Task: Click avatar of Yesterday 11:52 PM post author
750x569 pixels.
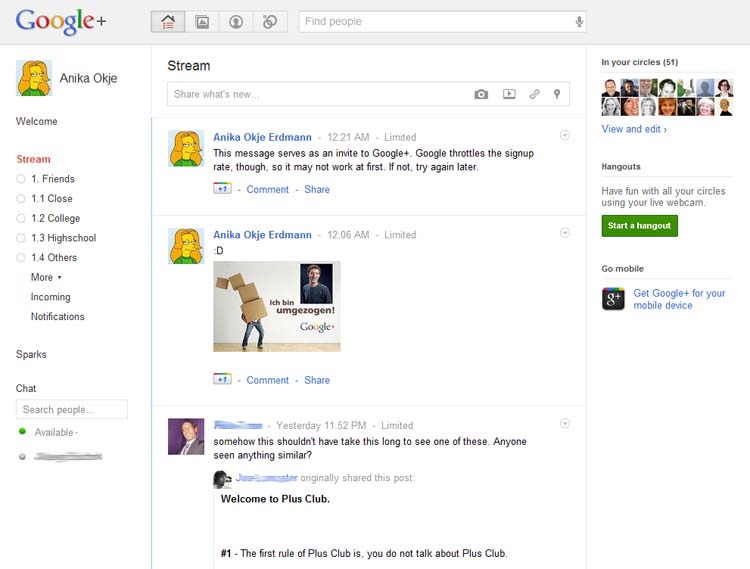Action: [x=186, y=437]
